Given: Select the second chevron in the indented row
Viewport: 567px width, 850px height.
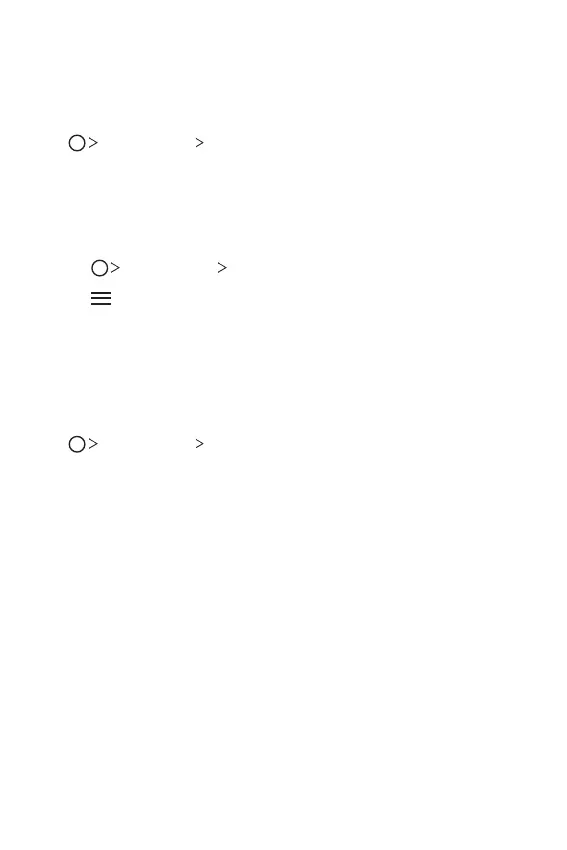Looking at the screenshot, I should [x=222, y=267].
